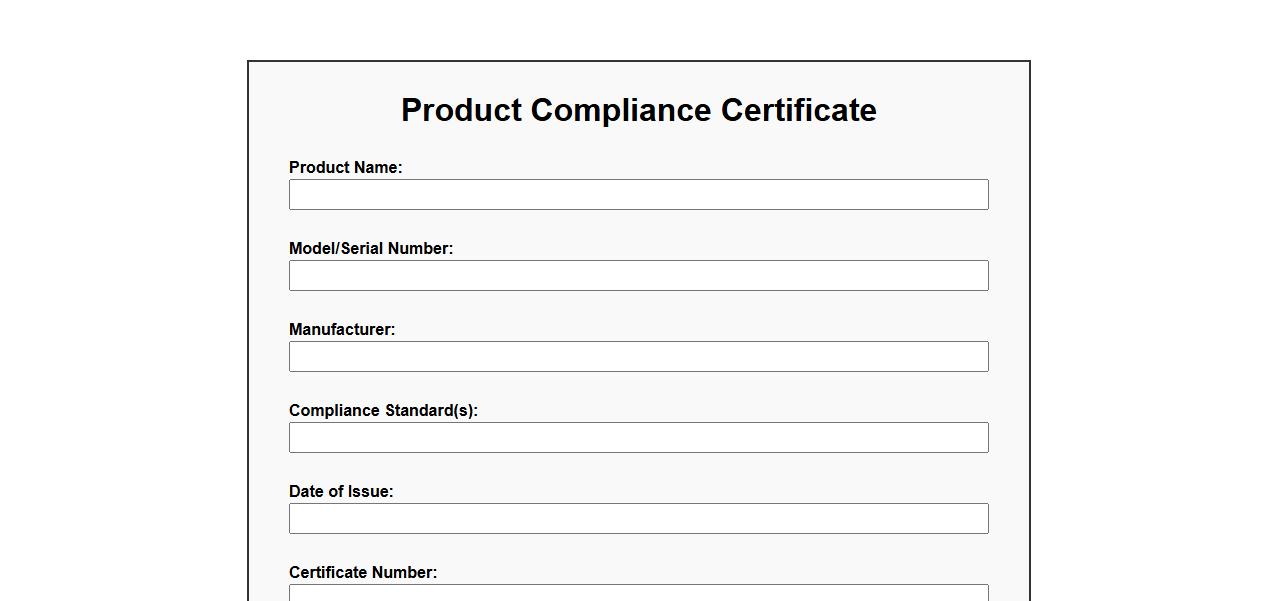Click gray form background left of the heading
The height and width of the screenshot is (601, 1278).
click(x=320, y=110)
